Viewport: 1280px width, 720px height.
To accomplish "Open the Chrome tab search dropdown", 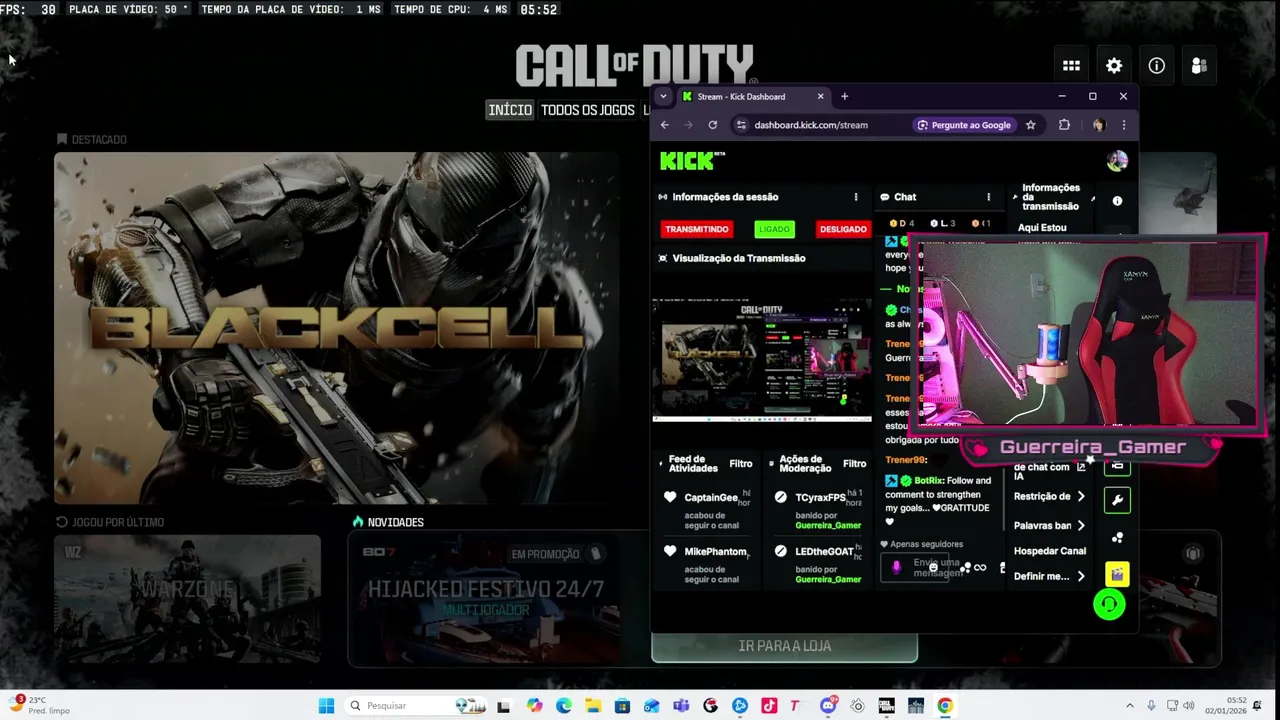I will [663, 97].
